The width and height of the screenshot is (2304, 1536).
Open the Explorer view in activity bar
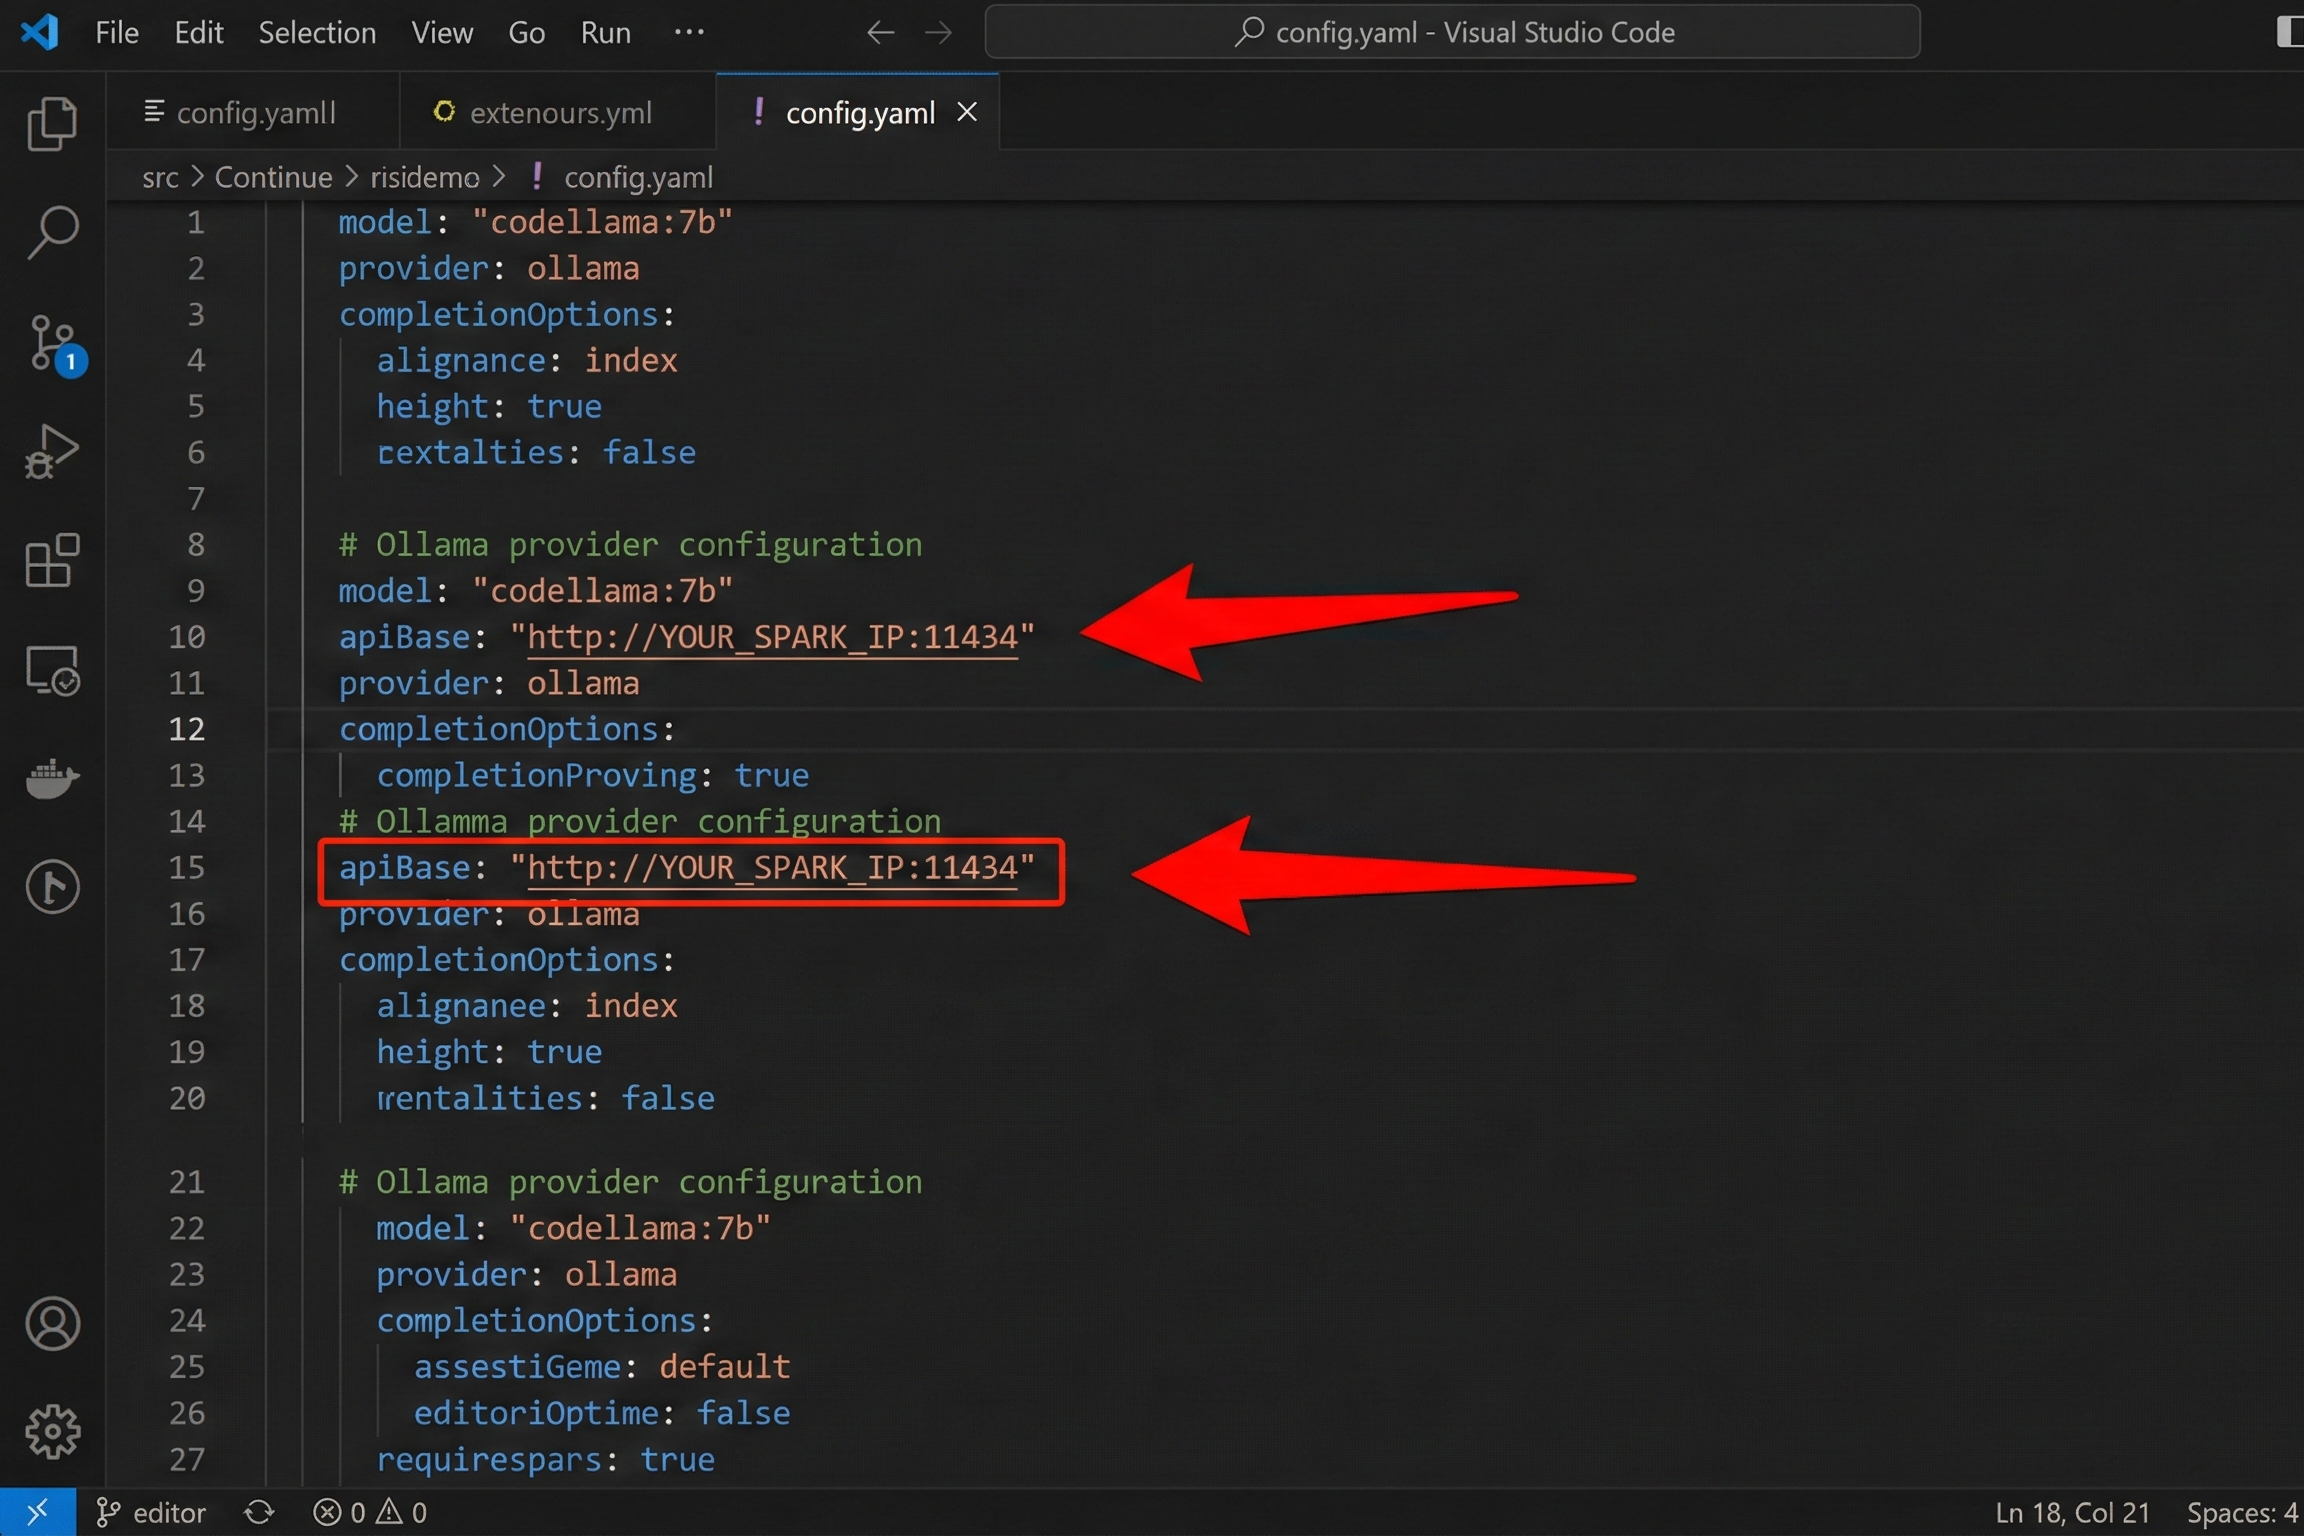[x=52, y=124]
